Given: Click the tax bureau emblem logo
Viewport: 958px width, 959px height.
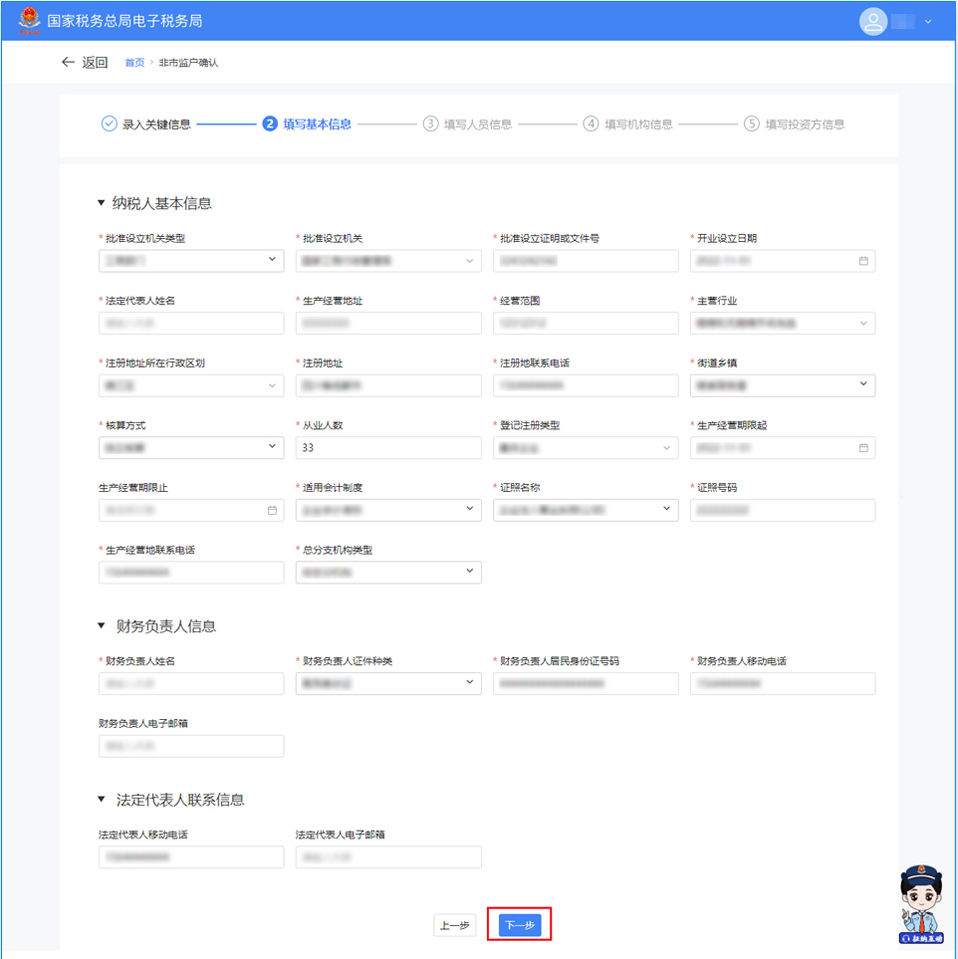Looking at the screenshot, I should click(29, 20).
